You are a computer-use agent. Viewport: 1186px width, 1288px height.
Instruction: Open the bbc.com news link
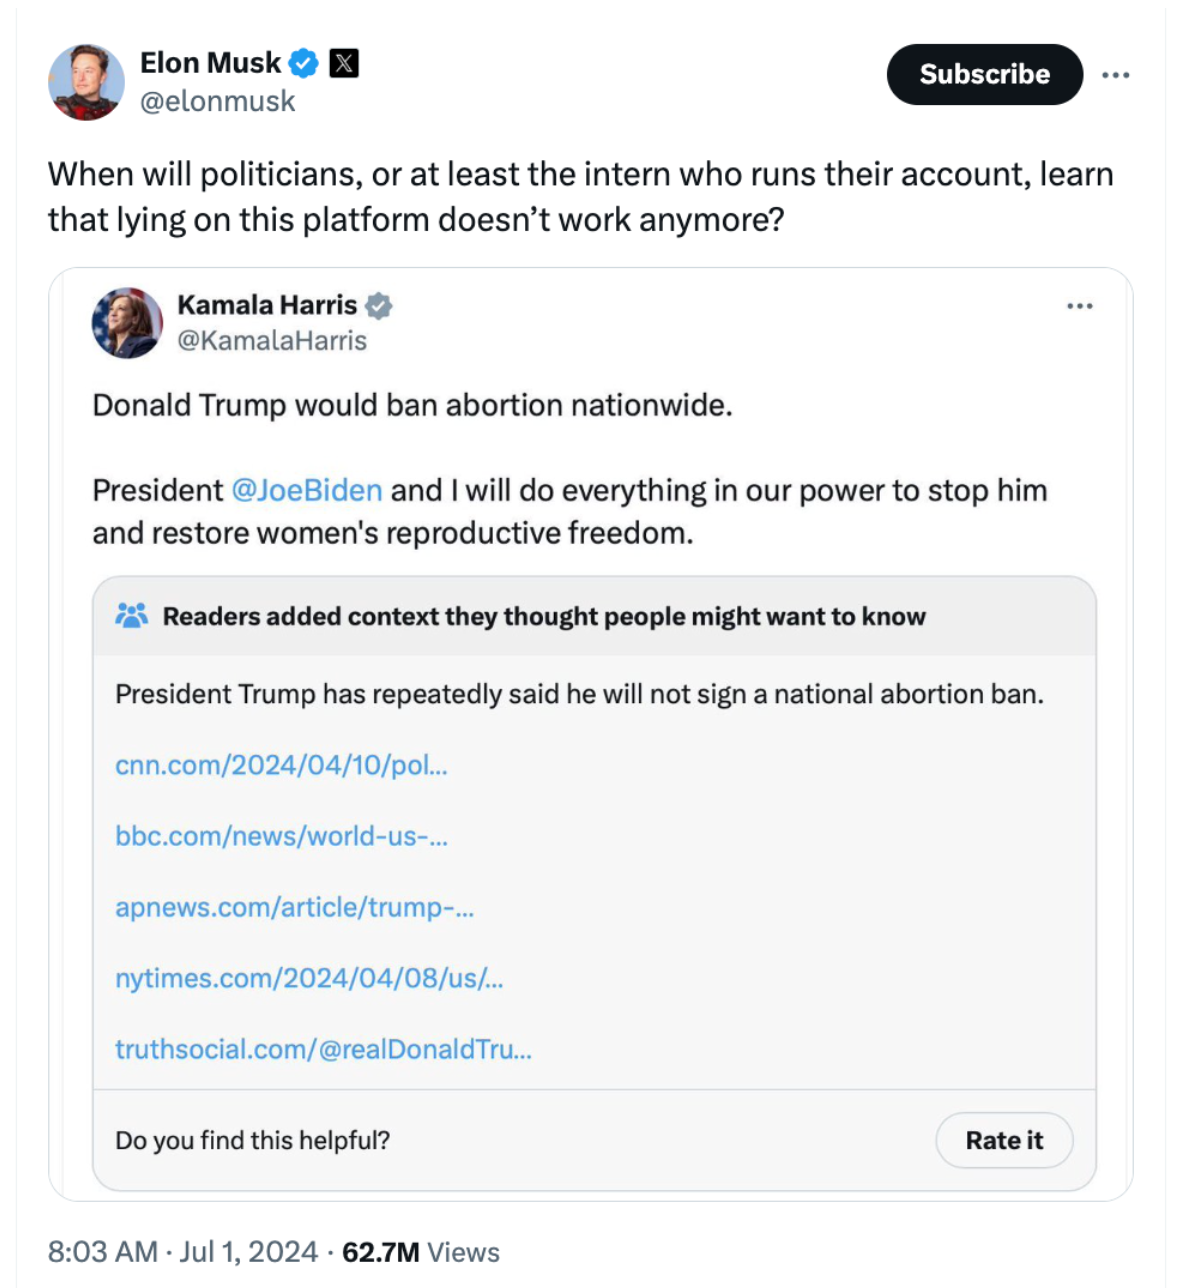coord(281,836)
